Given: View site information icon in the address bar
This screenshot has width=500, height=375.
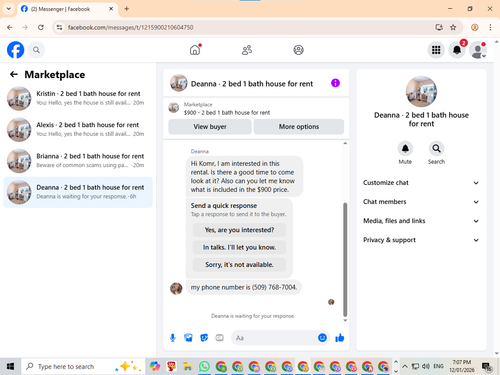Looking at the screenshot, I should tap(59, 27).
